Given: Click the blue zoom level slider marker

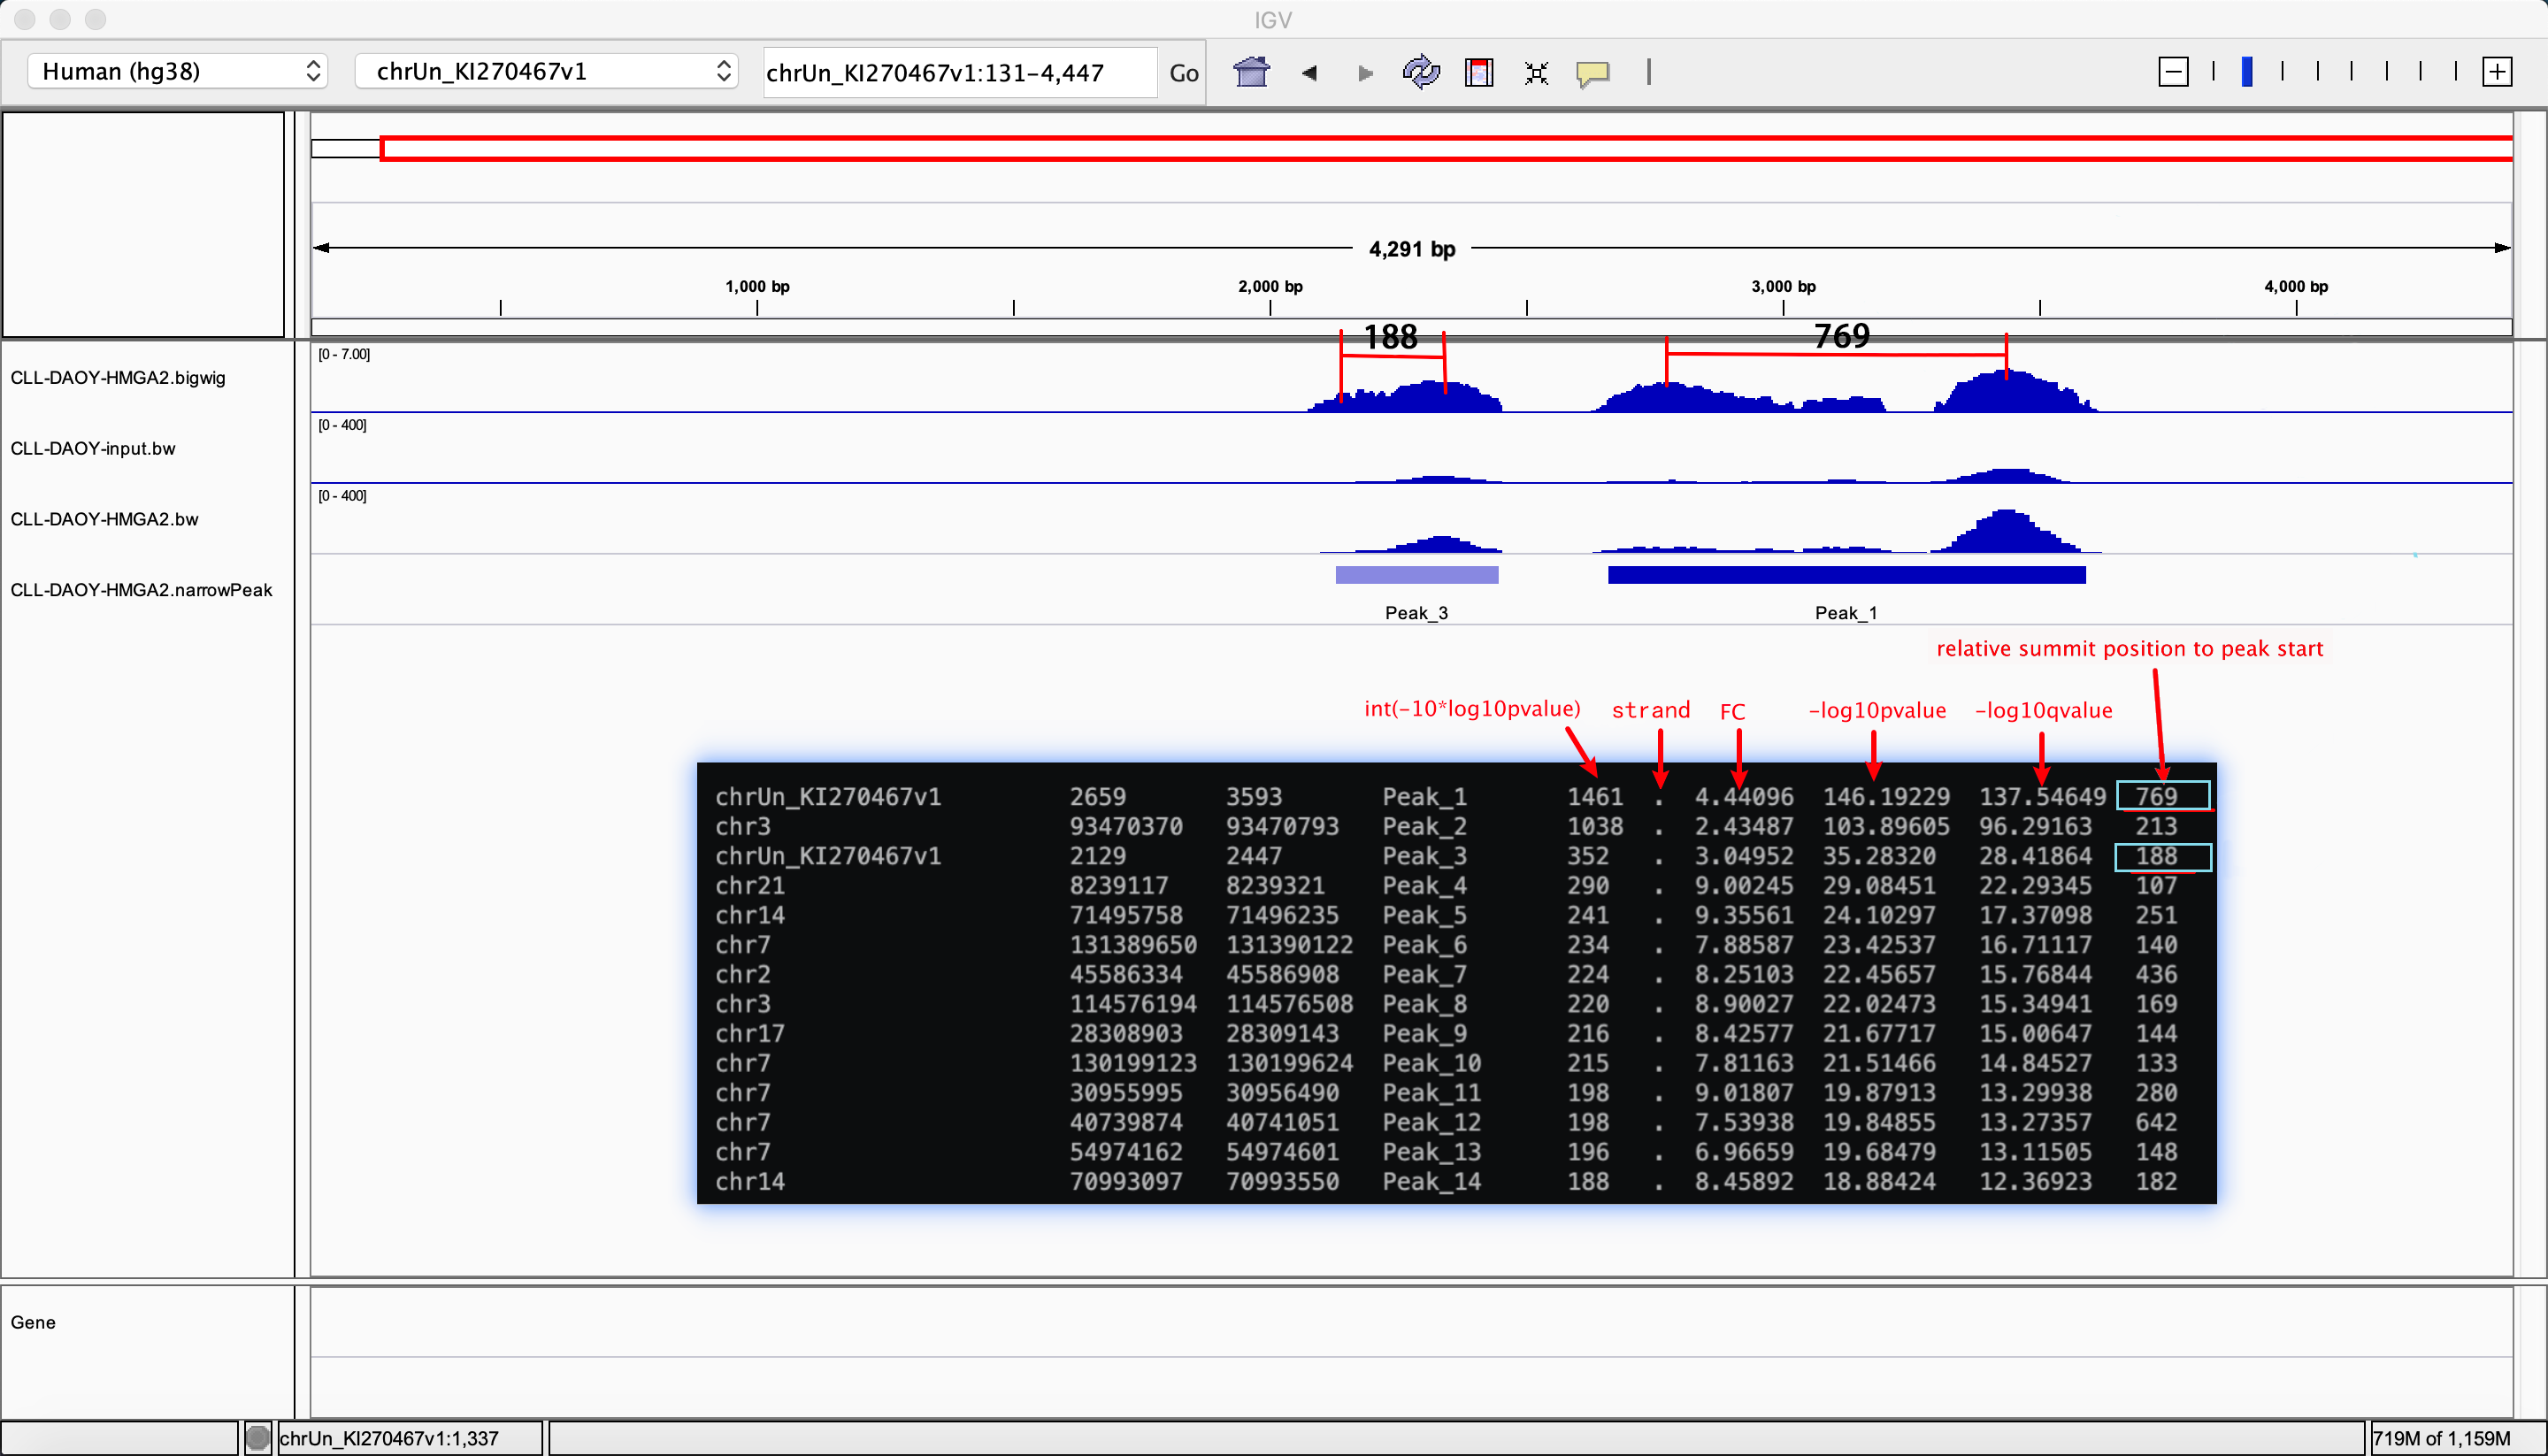Looking at the screenshot, I should click(2247, 72).
